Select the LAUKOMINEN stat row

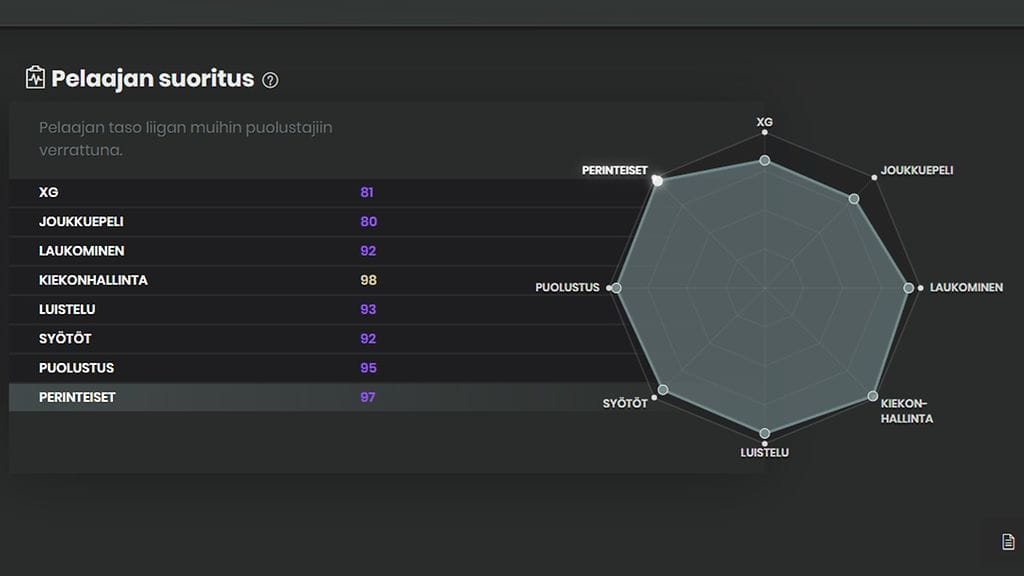(x=200, y=251)
